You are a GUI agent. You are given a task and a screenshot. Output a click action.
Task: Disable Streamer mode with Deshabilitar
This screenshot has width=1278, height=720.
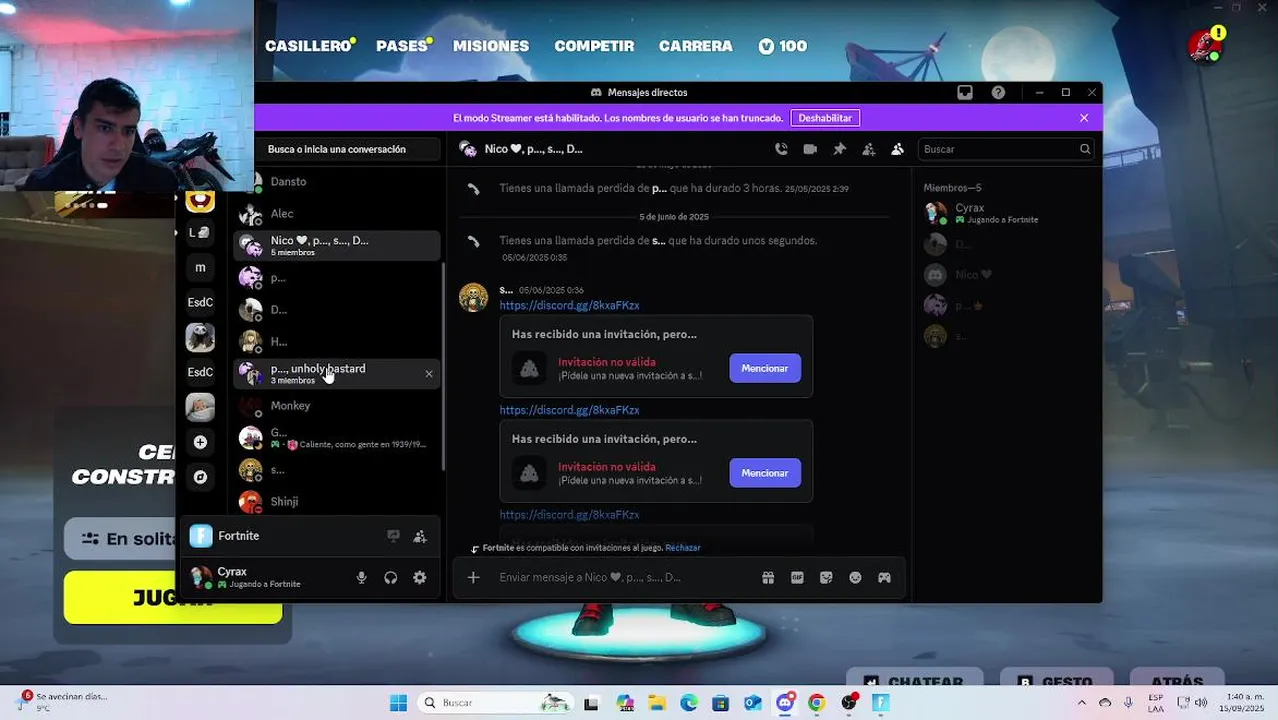click(x=825, y=118)
